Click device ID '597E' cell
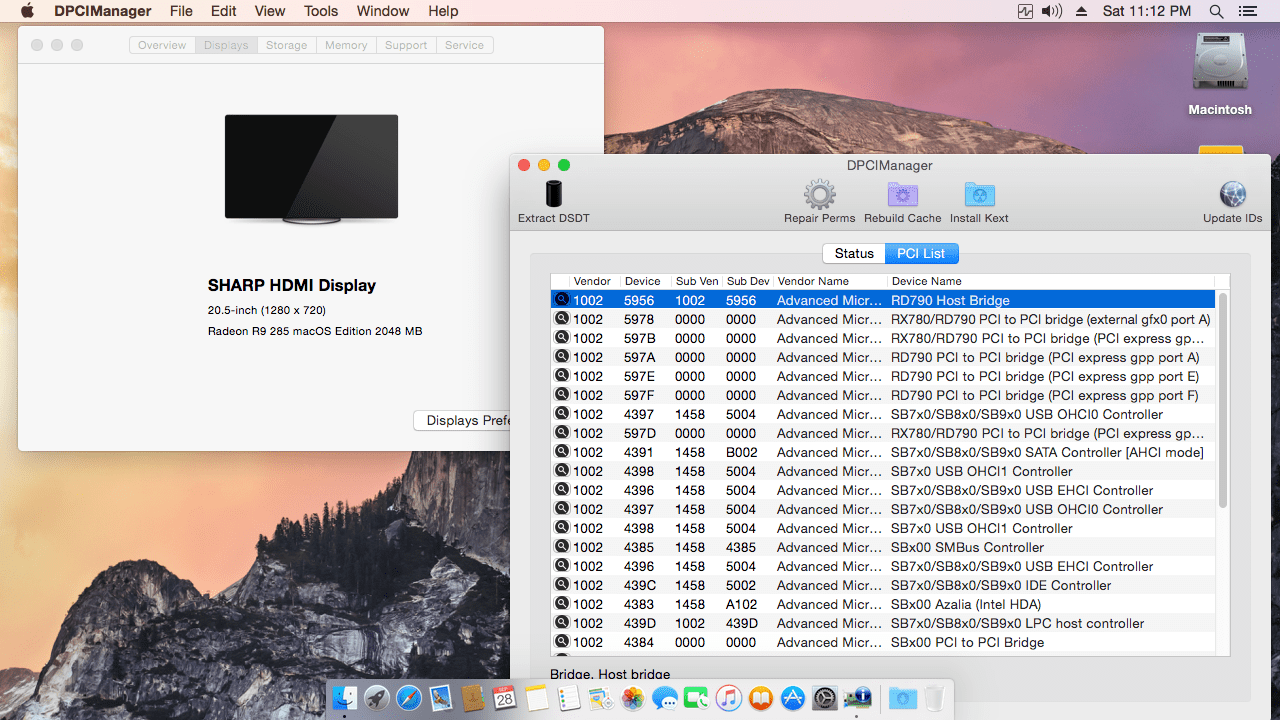This screenshot has width=1280, height=720. tap(640, 376)
